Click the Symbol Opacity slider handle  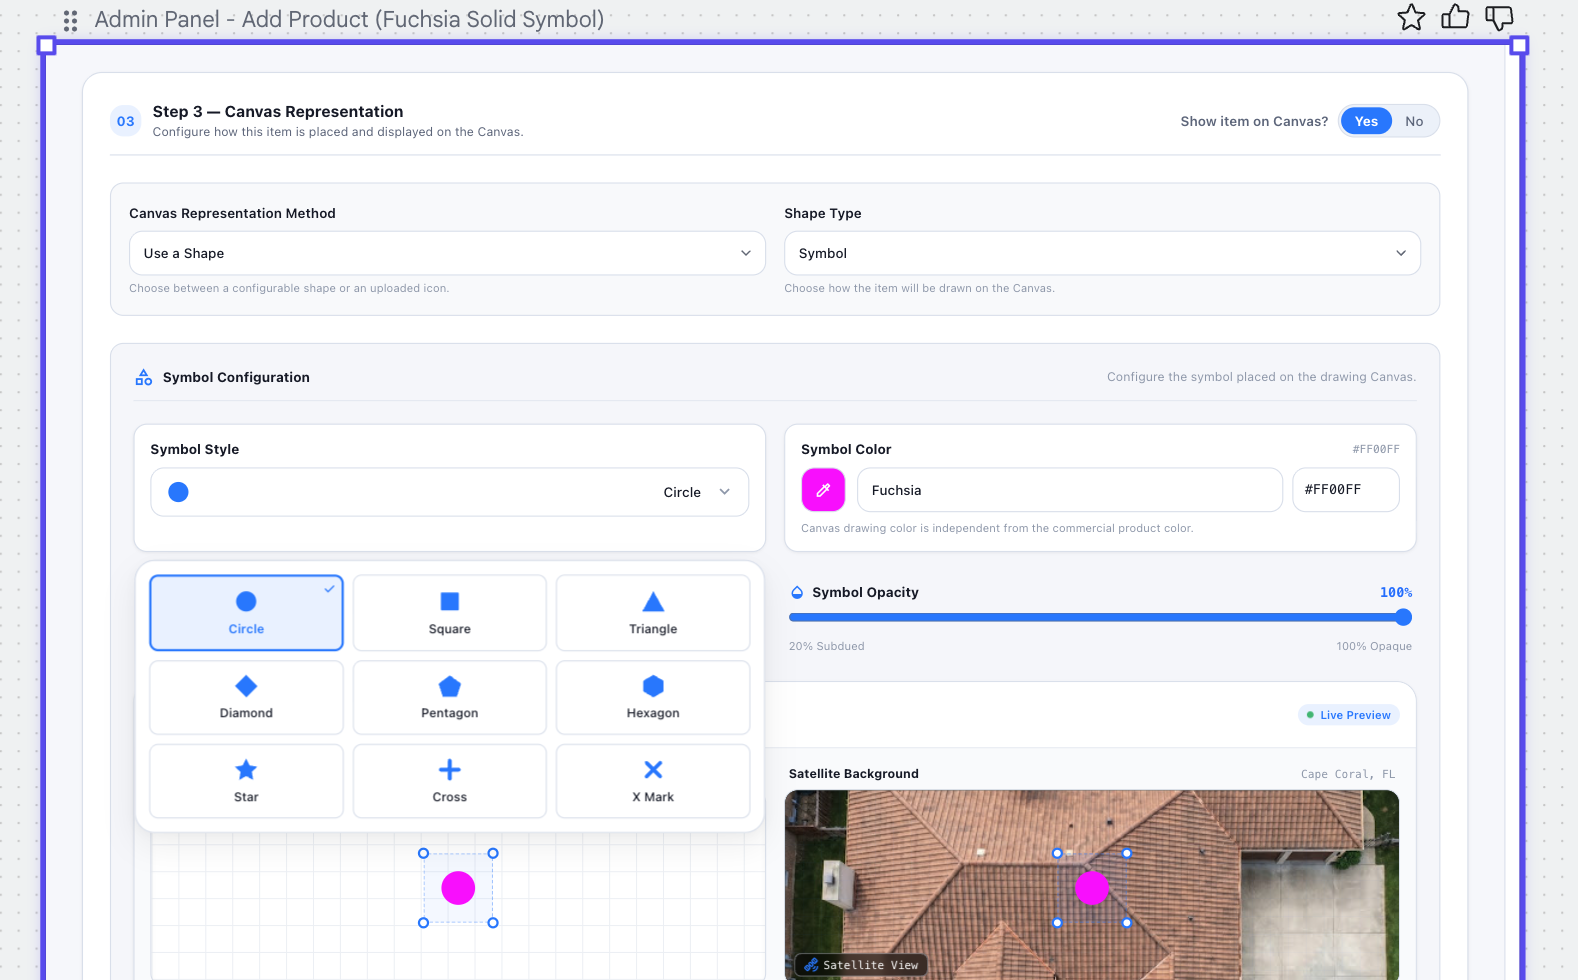(1403, 617)
